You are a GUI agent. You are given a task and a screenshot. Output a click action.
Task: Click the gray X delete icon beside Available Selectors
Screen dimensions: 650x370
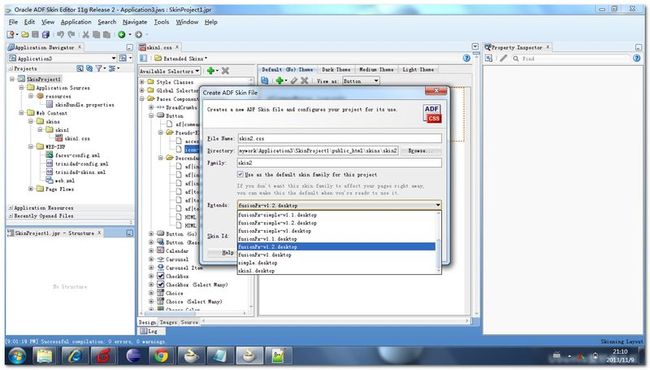225,71
